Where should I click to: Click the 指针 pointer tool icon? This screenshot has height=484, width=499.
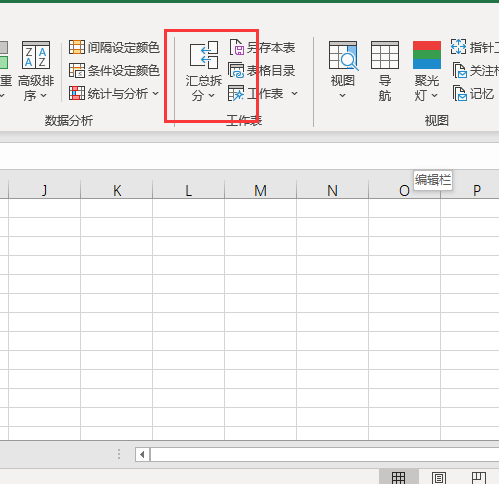point(458,47)
